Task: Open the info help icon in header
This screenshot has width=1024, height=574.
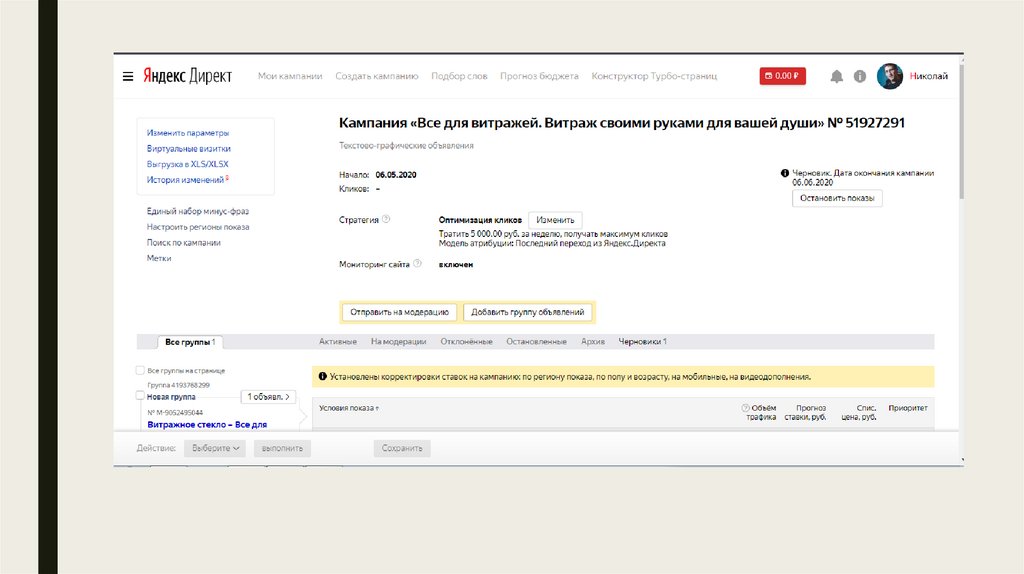Action: pos(860,76)
